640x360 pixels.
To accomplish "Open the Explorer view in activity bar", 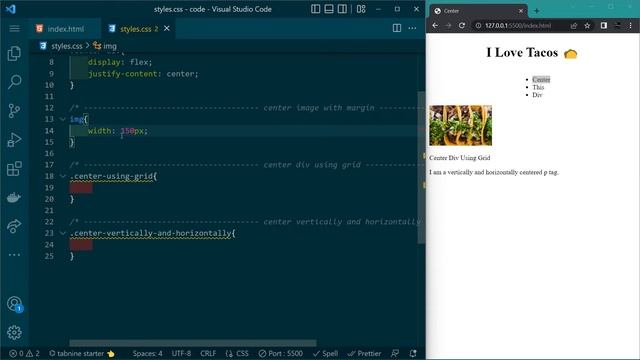I will pos(14,53).
